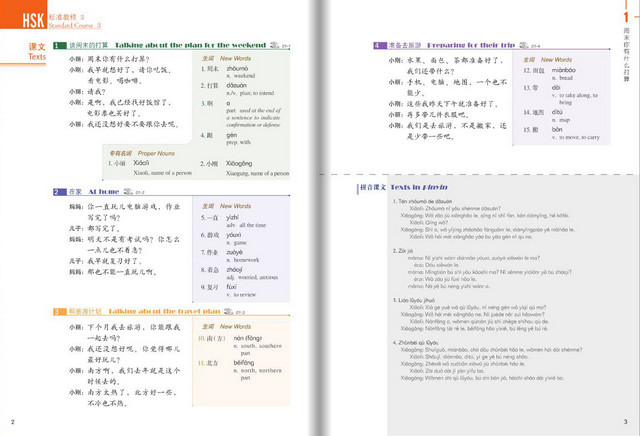This screenshot has height=436, width=640.
Task: Click the orange chapter number 1 at top right
Action: (x=626, y=17)
